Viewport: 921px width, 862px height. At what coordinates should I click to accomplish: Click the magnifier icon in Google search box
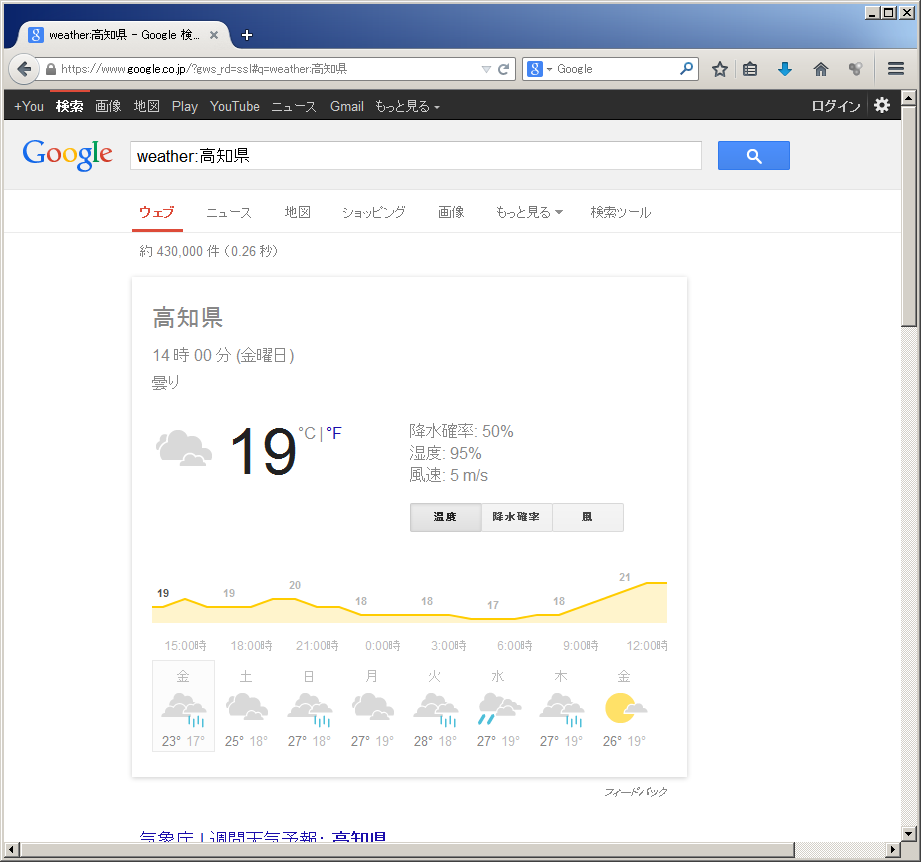click(686, 69)
